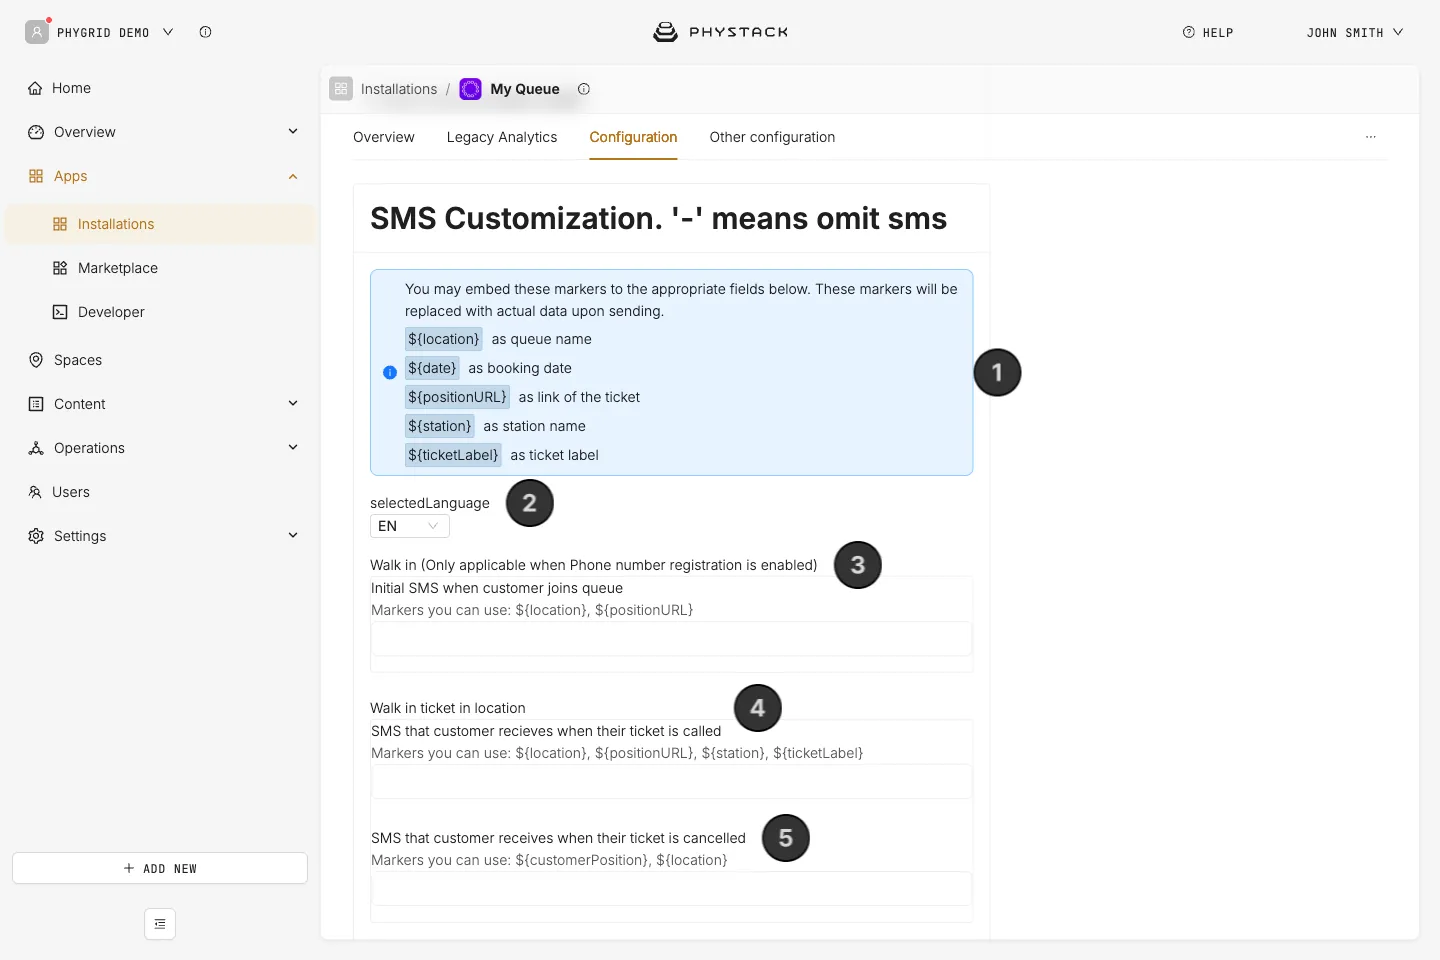Click the Developer terminal icon in sidebar

coord(60,312)
